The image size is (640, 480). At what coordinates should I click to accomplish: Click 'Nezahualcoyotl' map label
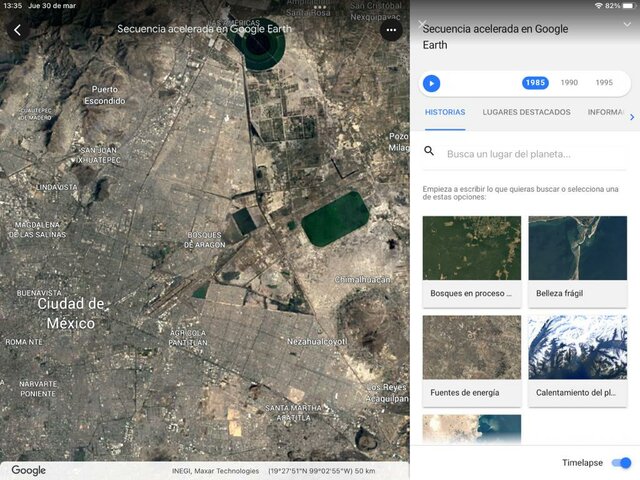pos(317,341)
